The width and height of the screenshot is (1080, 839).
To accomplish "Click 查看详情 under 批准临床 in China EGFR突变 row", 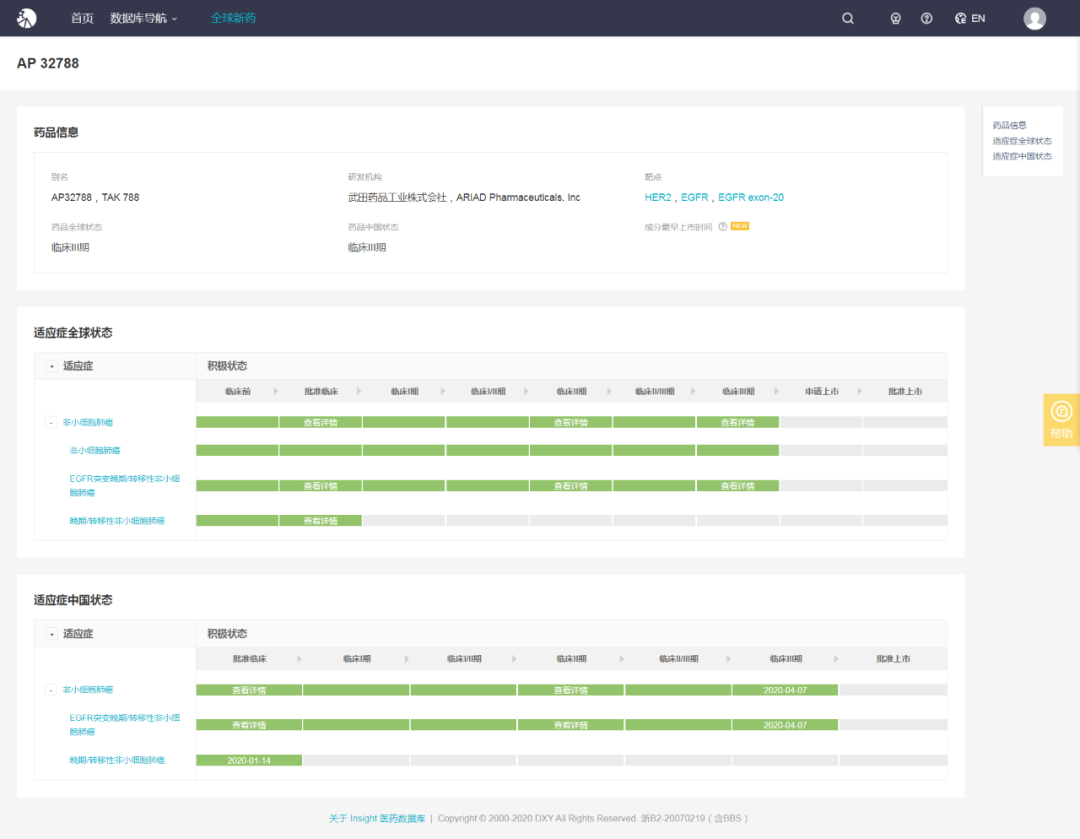I will (249, 725).
